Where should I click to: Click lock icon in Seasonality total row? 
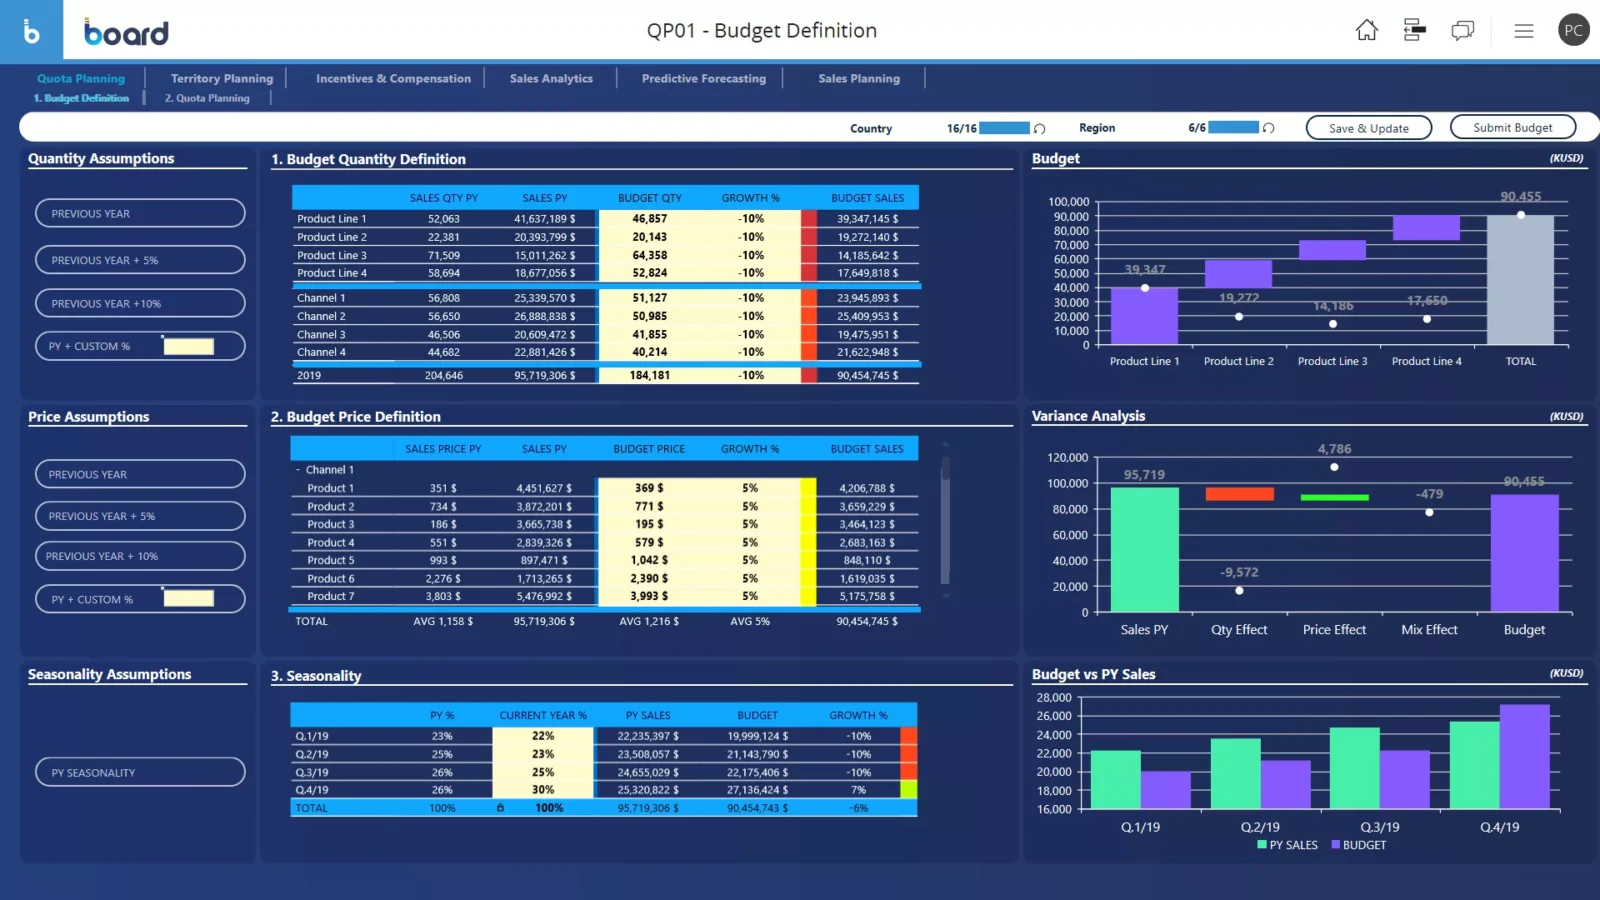(500, 808)
